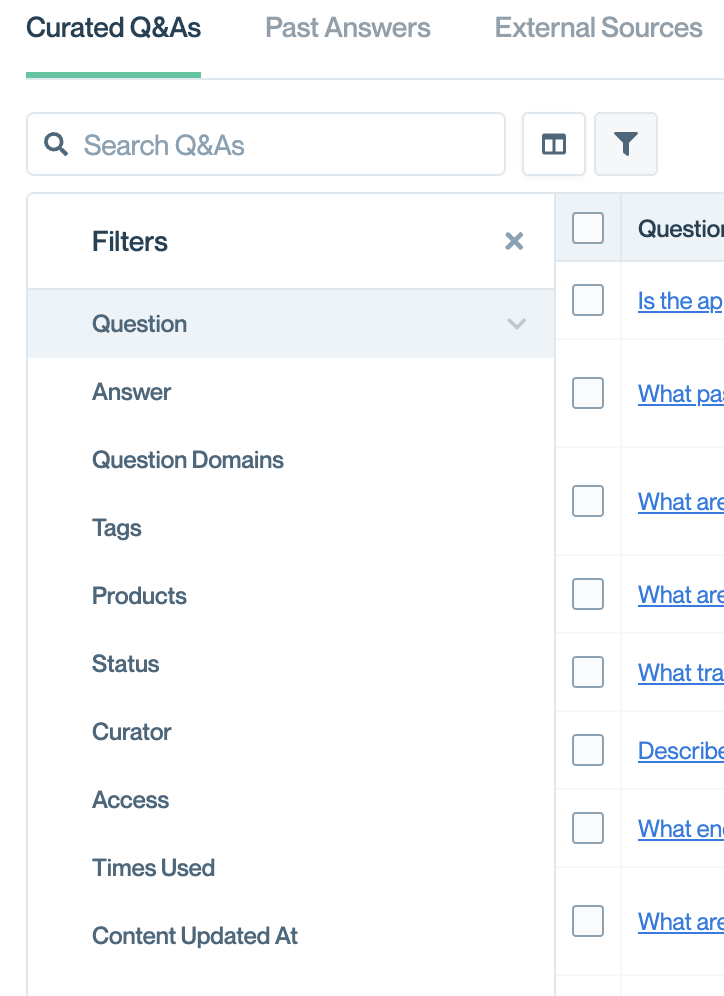Click the search magnifier icon
The width and height of the screenshot is (724, 996).
click(56, 145)
